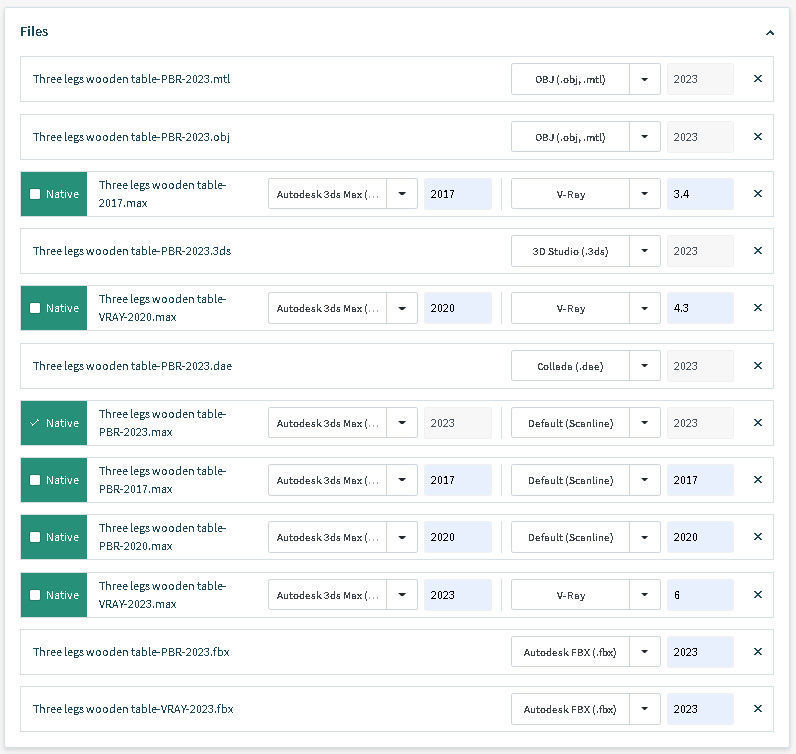Open 3ds Max dropdown for PBR-2020.max
The height and width of the screenshot is (754, 796).
(x=402, y=537)
